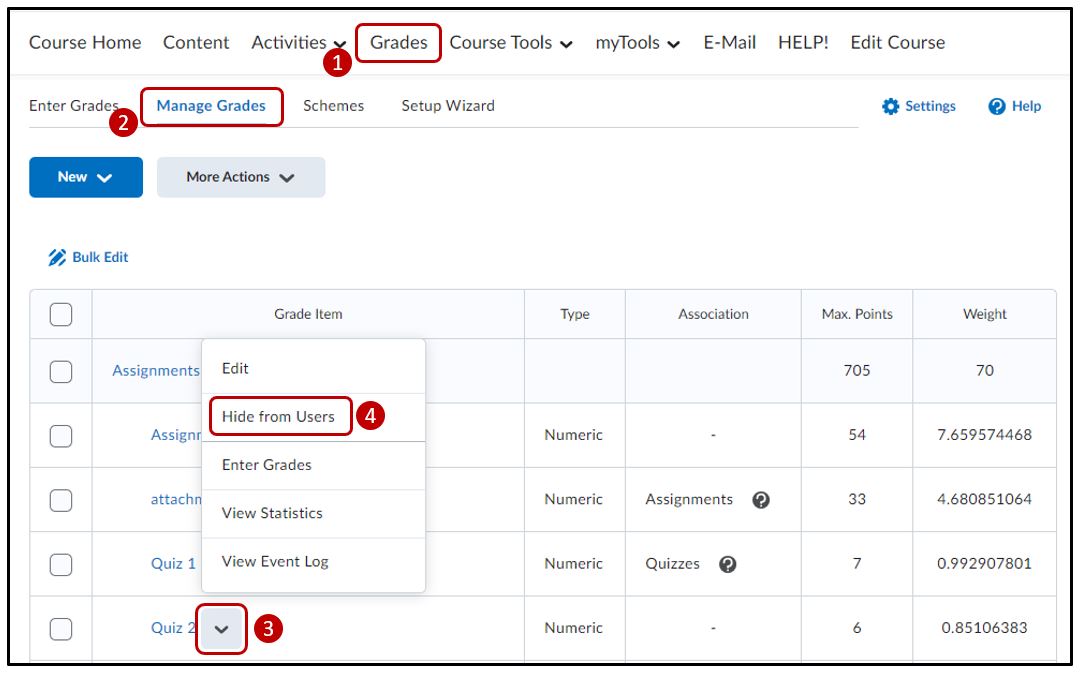
Task: Click help icon beside Quizzes association
Action: [728, 564]
